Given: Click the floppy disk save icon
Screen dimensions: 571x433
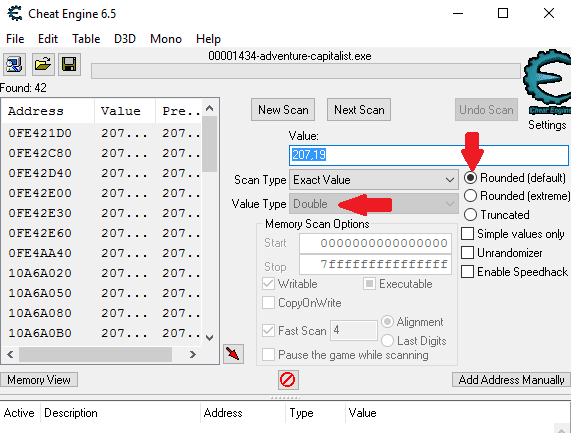Looking at the screenshot, I should pyautogui.click(x=69, y=64).
